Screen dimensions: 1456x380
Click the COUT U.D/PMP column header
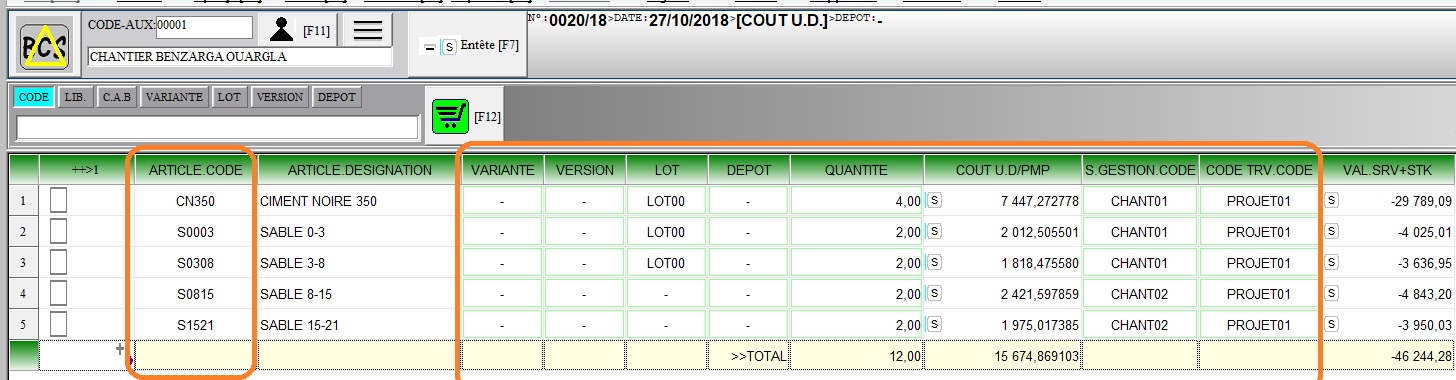pos(1003,170)
